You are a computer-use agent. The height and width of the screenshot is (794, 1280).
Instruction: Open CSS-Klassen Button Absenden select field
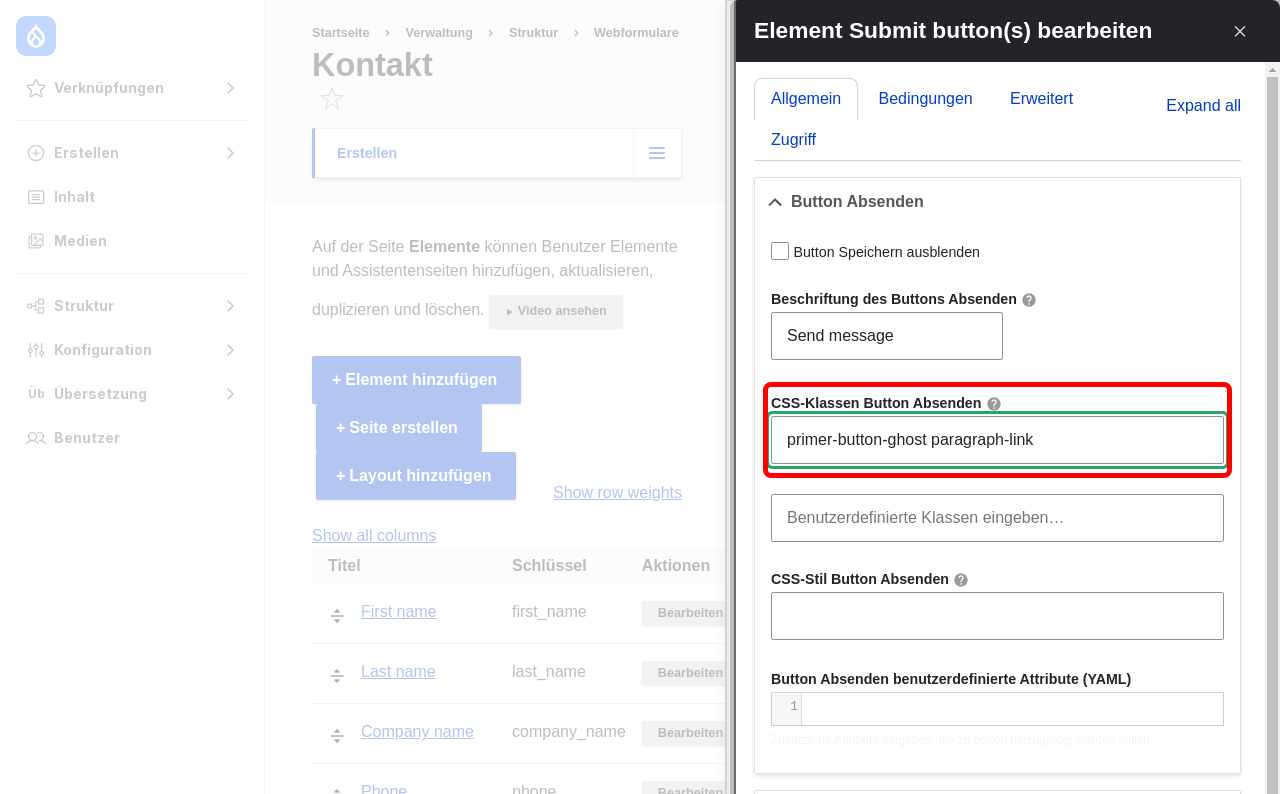pos(997,440)
